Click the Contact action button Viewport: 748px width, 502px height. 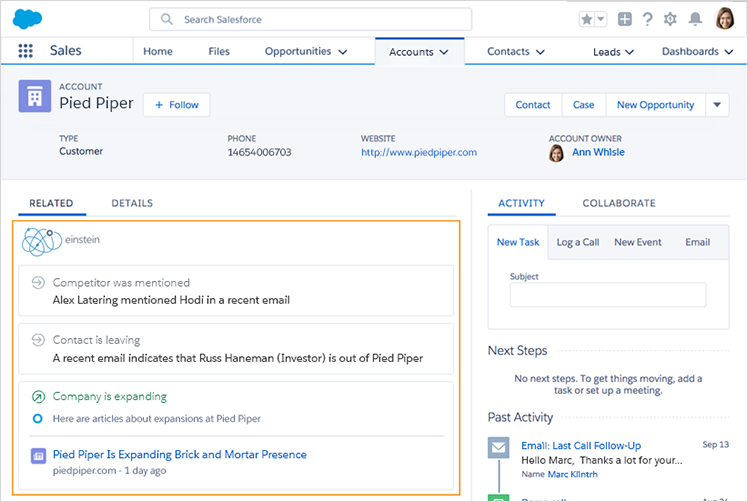pos(533,105)
